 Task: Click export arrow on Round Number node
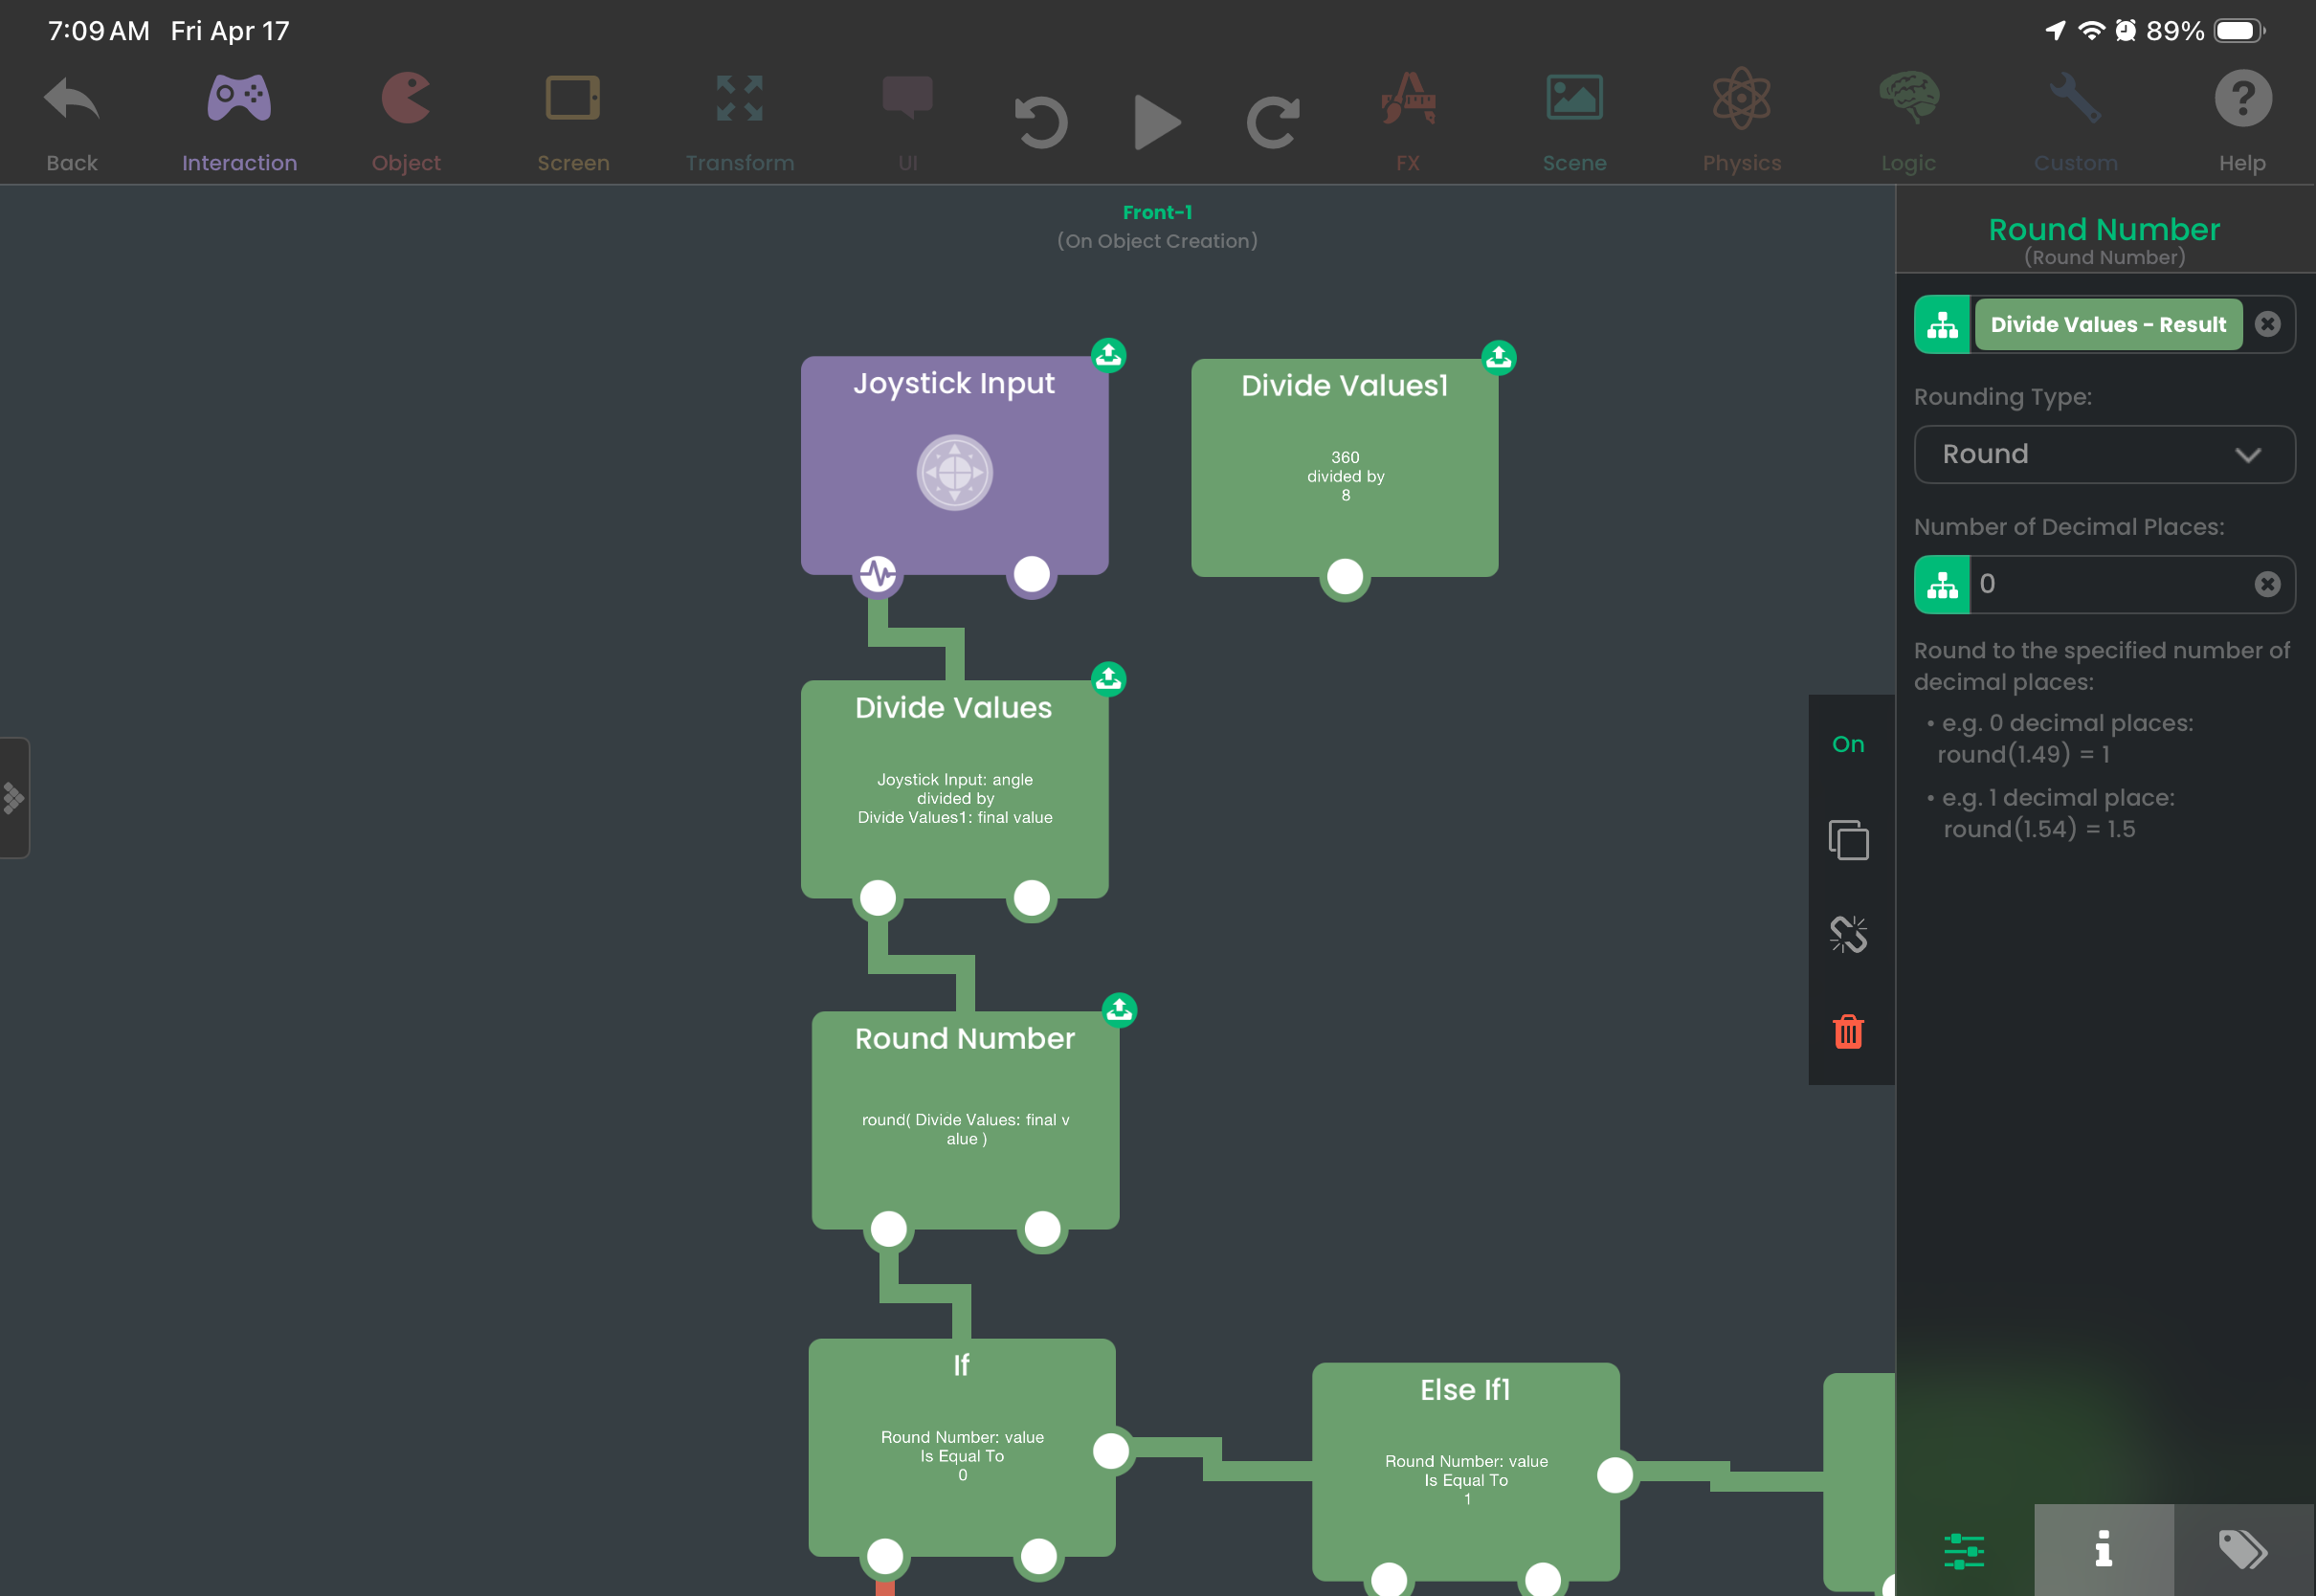[x=1119, y=1010]
